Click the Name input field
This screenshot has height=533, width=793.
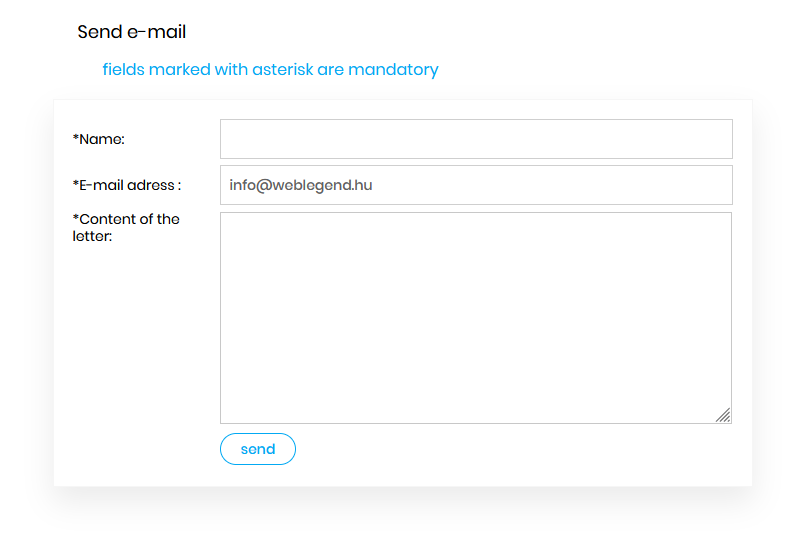tap(476, 139)
